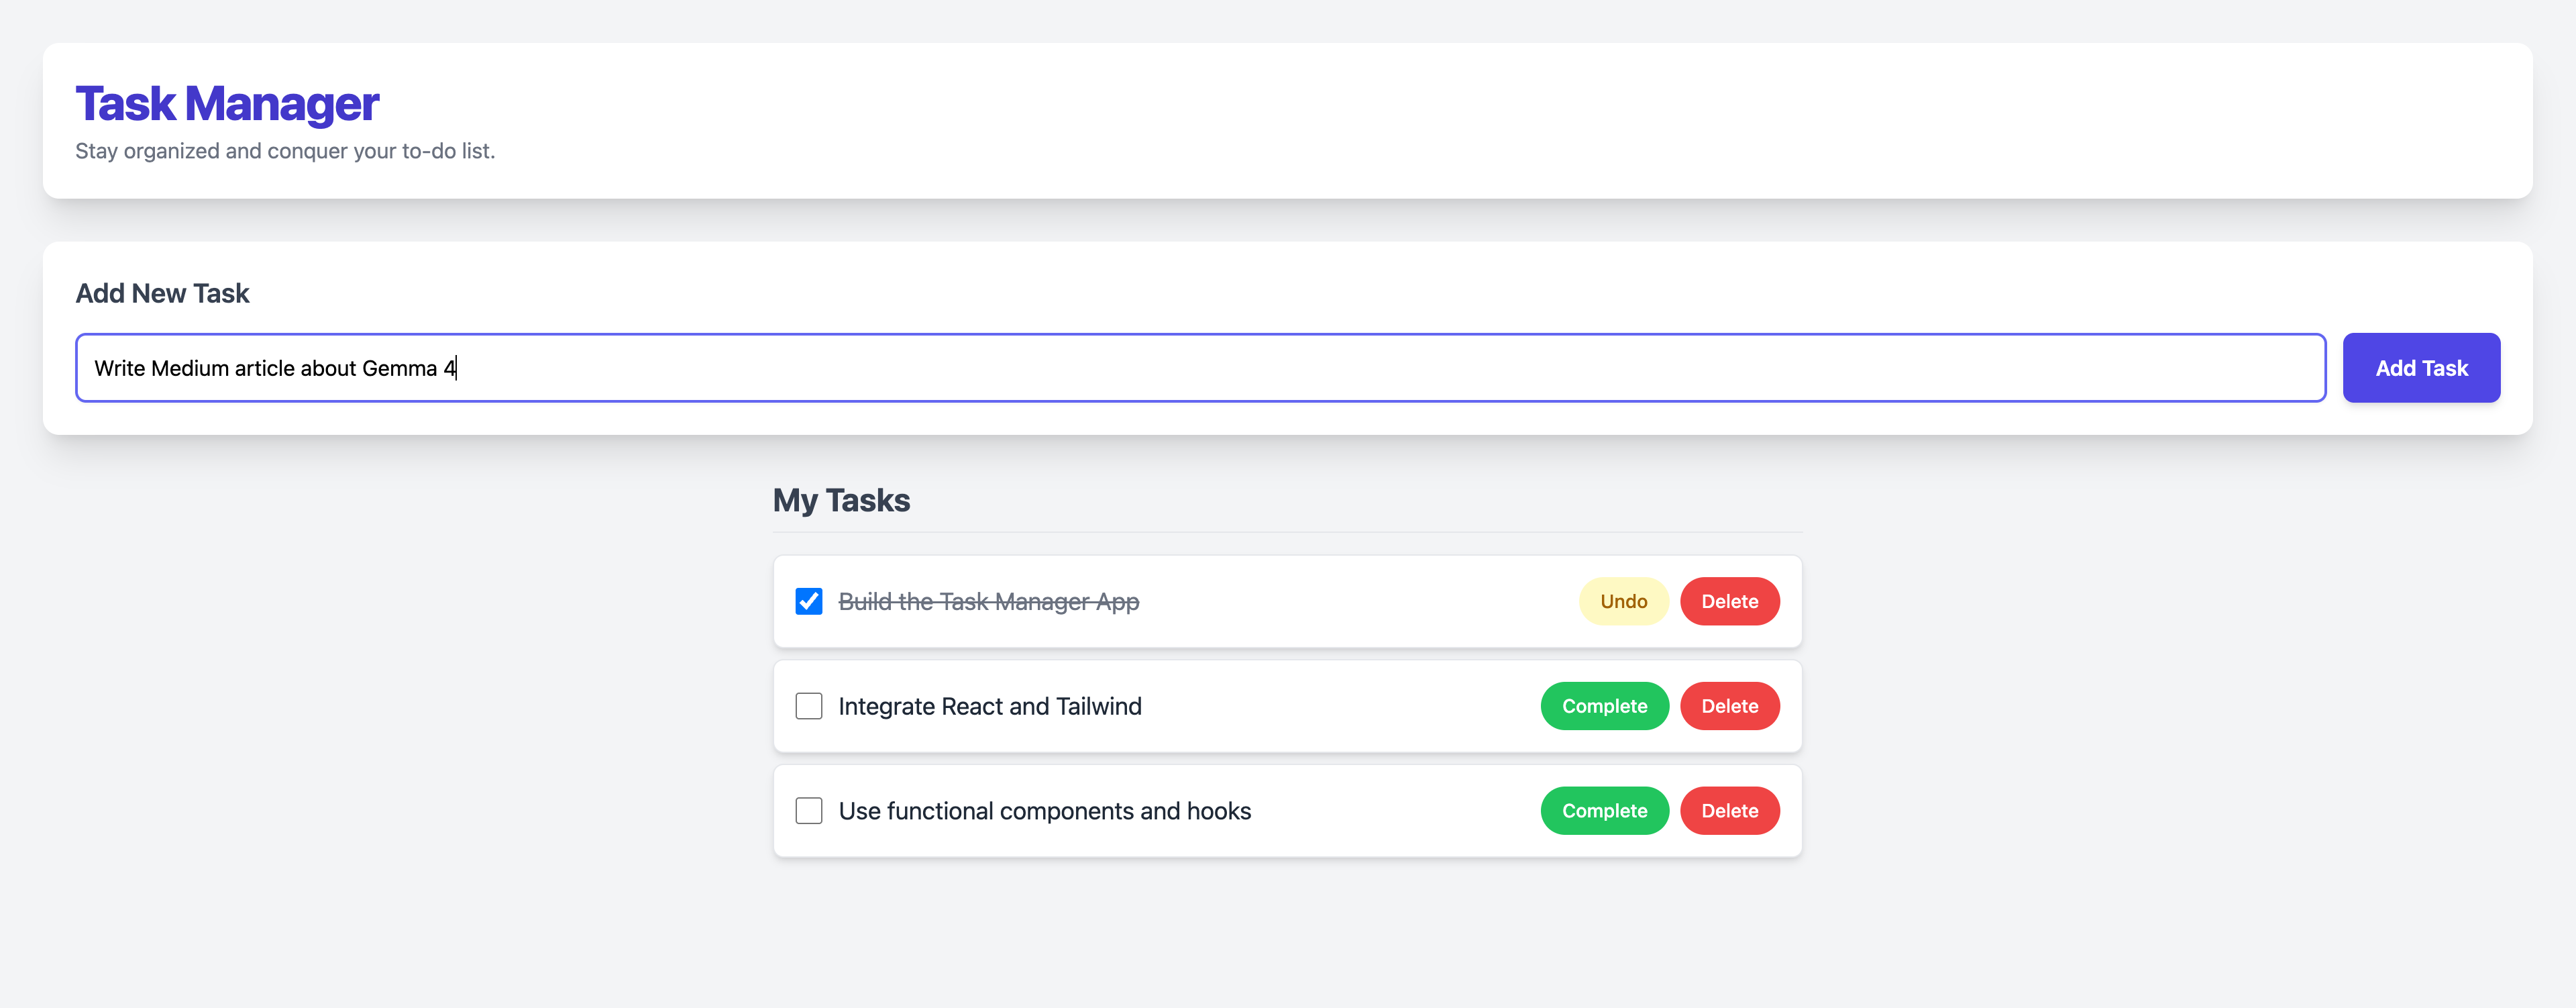Click the Task Manager title heading
This screenshot has height=1008, width=2576.
click(x=227, y=104)
